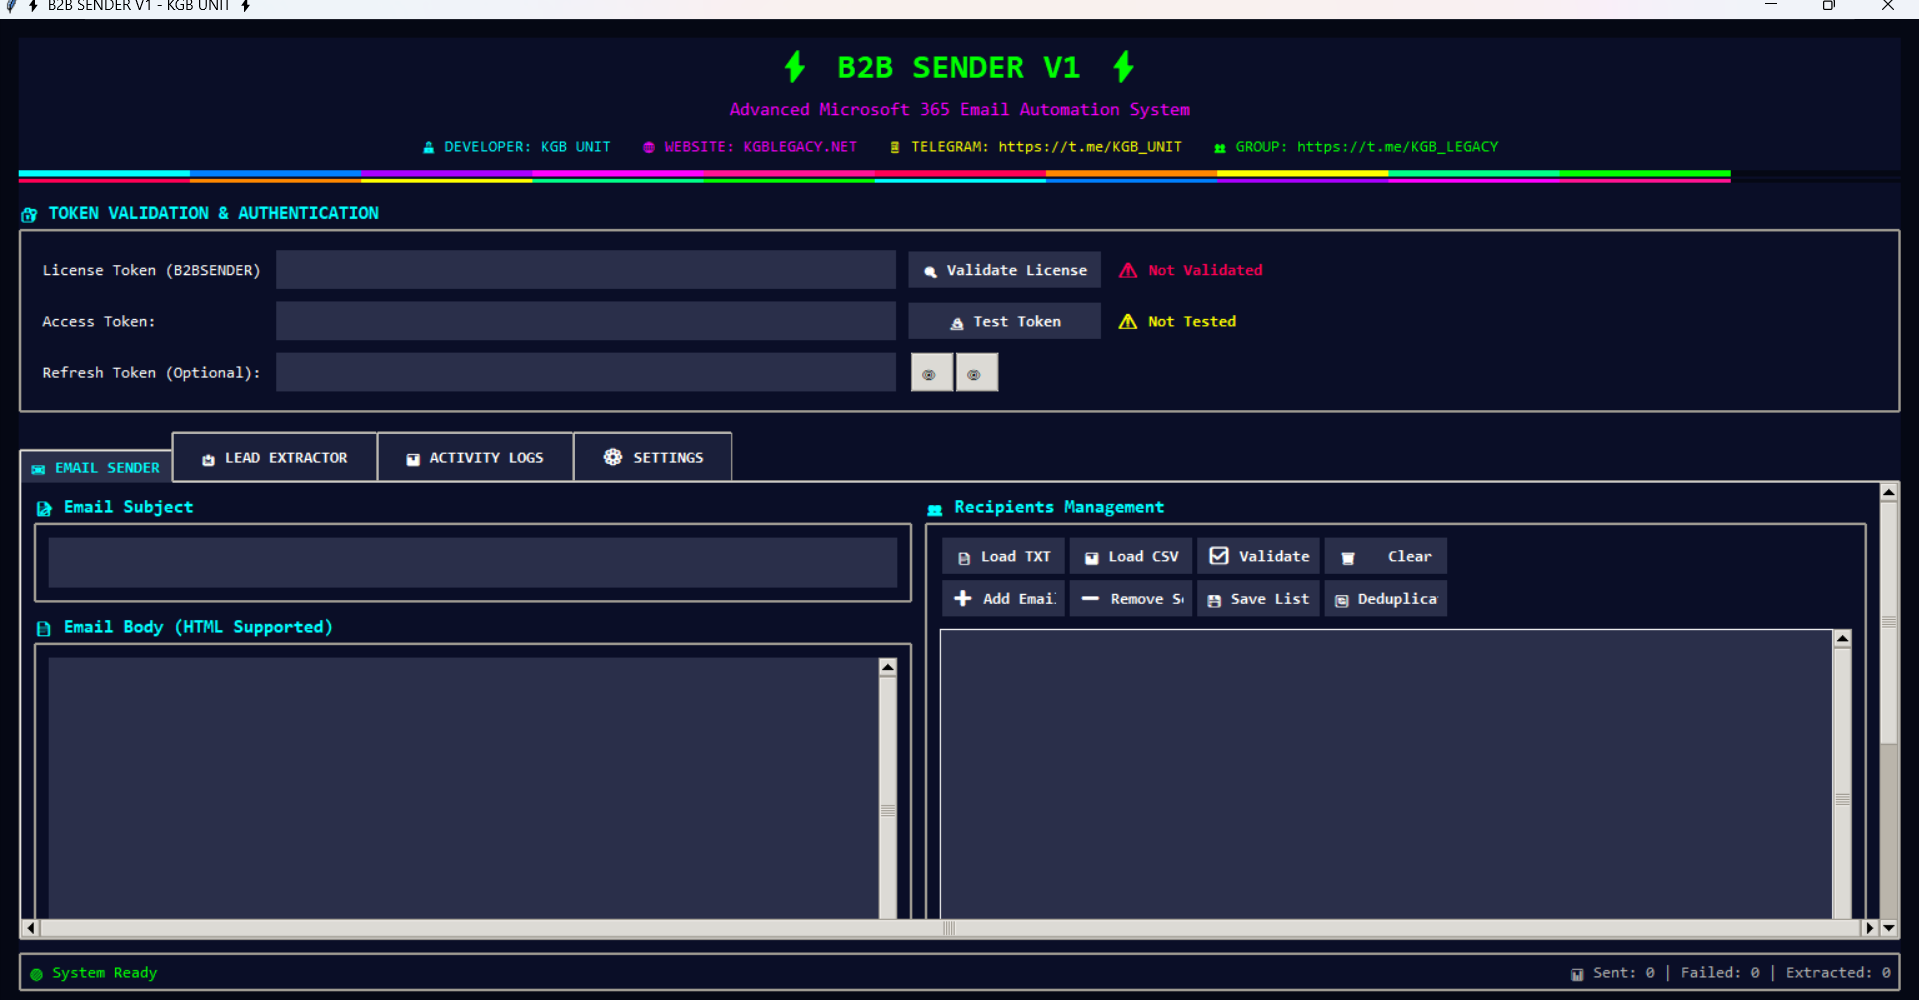The height and width of the screenshot is (1000, 1919).
Task: Toggle second eye icon beside Refresh Token
Action: (976, 373)
